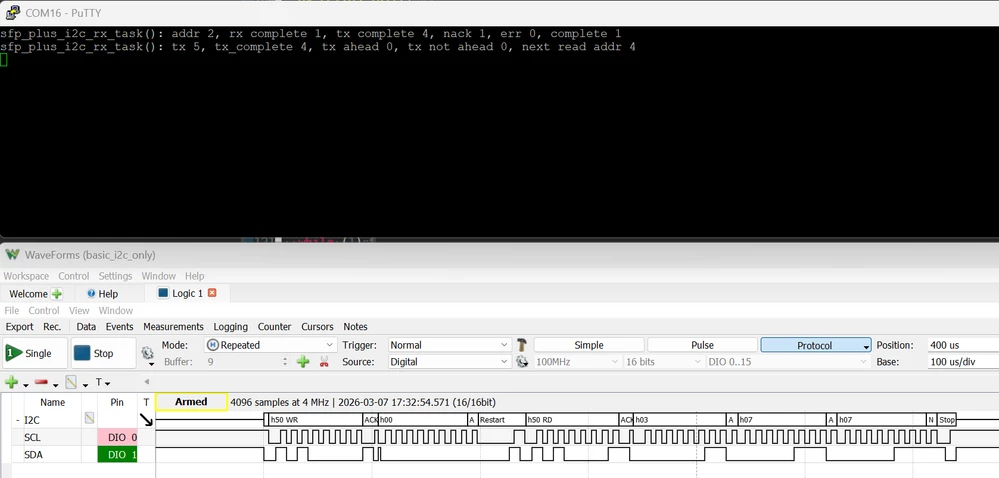Open the DIO 0..15 dropdown
The height and width of the screenshot is (478, 999).
click(787, 362)
